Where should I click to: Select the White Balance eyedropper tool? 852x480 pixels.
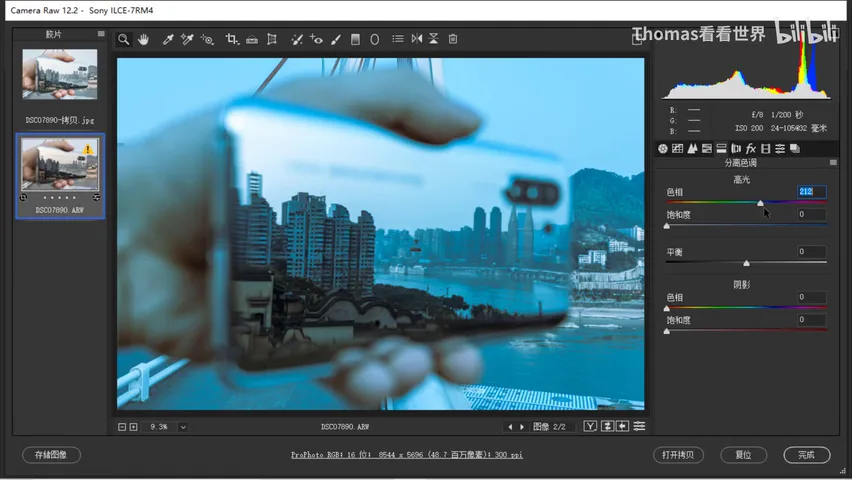click(x=168, y=39)
